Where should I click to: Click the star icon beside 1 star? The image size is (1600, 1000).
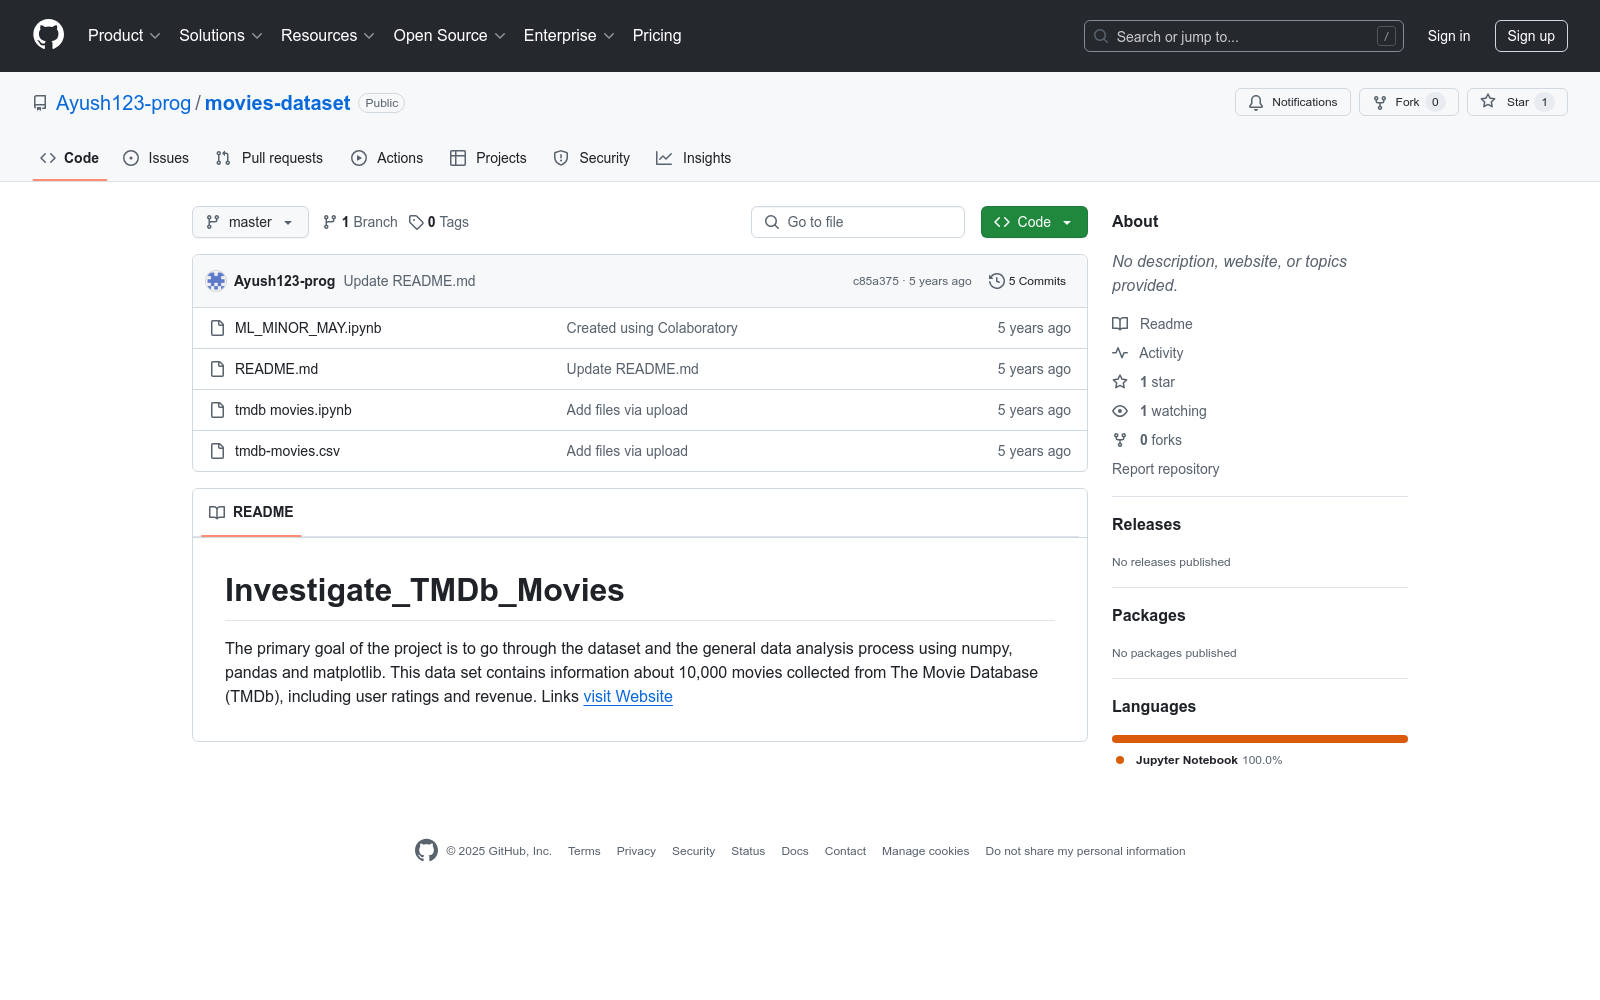tap(1120, 382)
